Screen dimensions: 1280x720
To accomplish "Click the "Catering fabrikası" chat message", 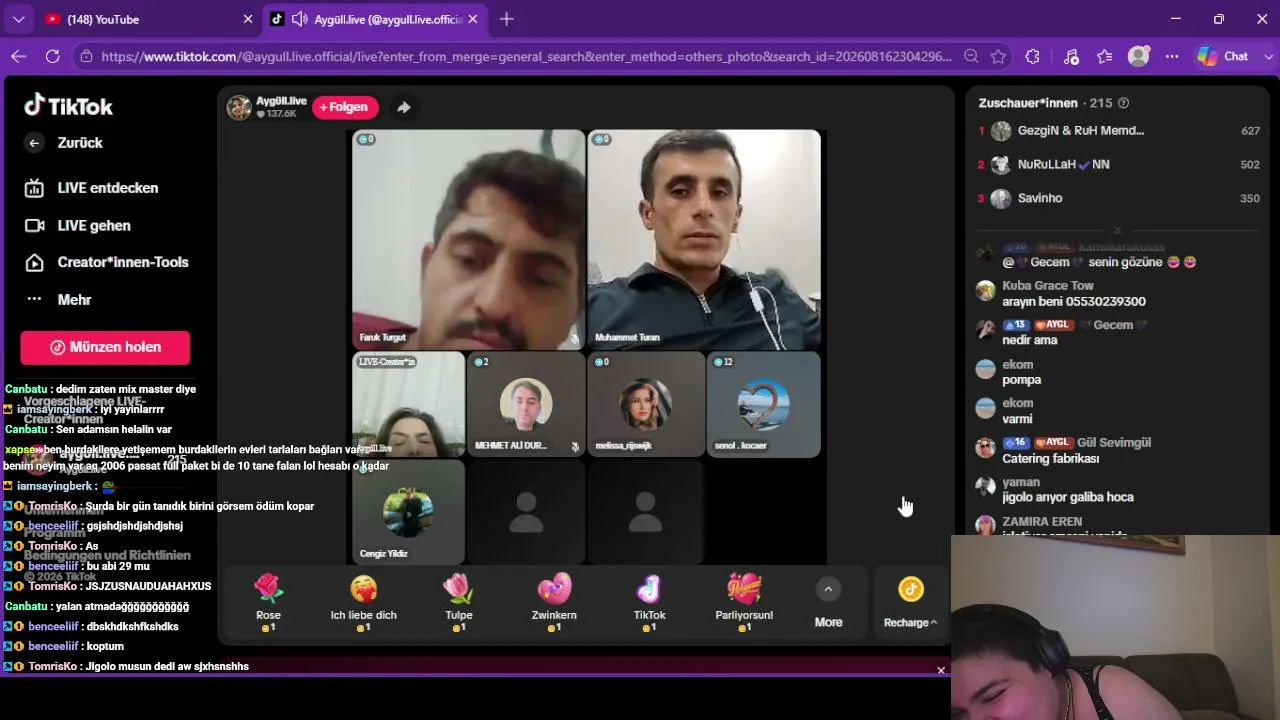I will coord(1051,459).
